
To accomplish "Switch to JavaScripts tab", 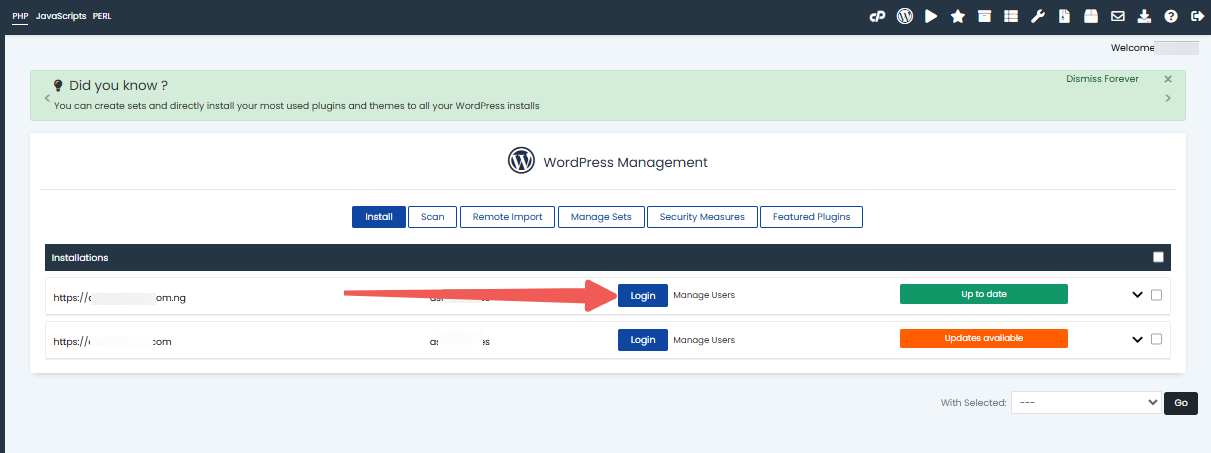I will click(61, 16).
